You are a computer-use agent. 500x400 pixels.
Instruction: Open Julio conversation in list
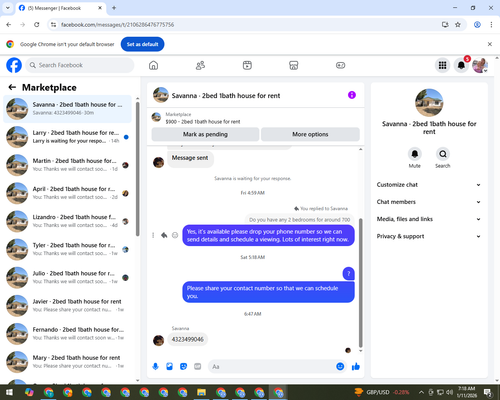tap(67, 277)
